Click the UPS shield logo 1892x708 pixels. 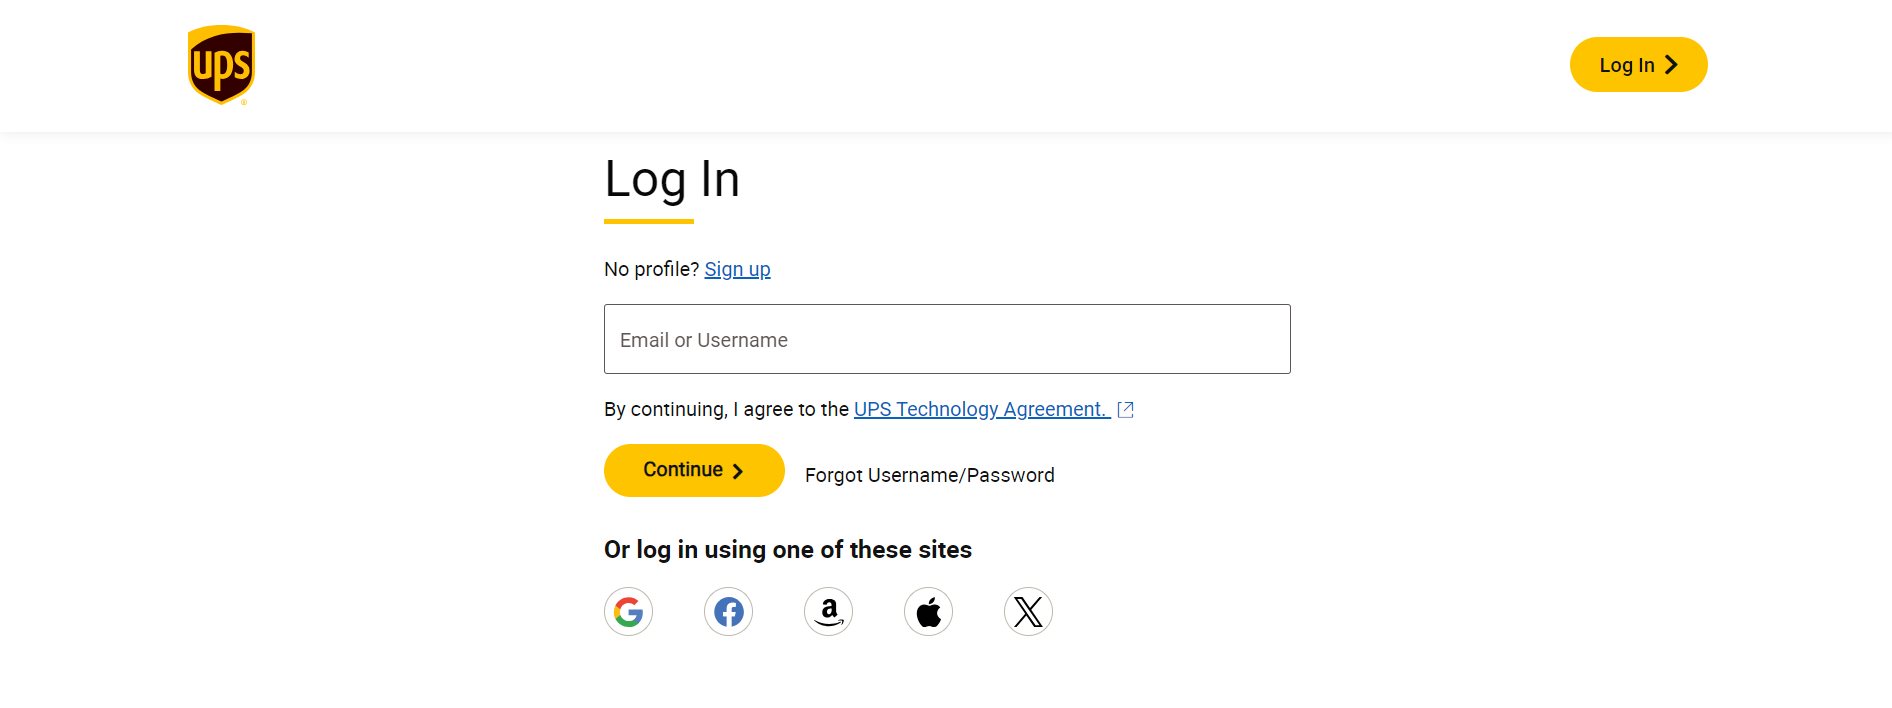(221, 65)
